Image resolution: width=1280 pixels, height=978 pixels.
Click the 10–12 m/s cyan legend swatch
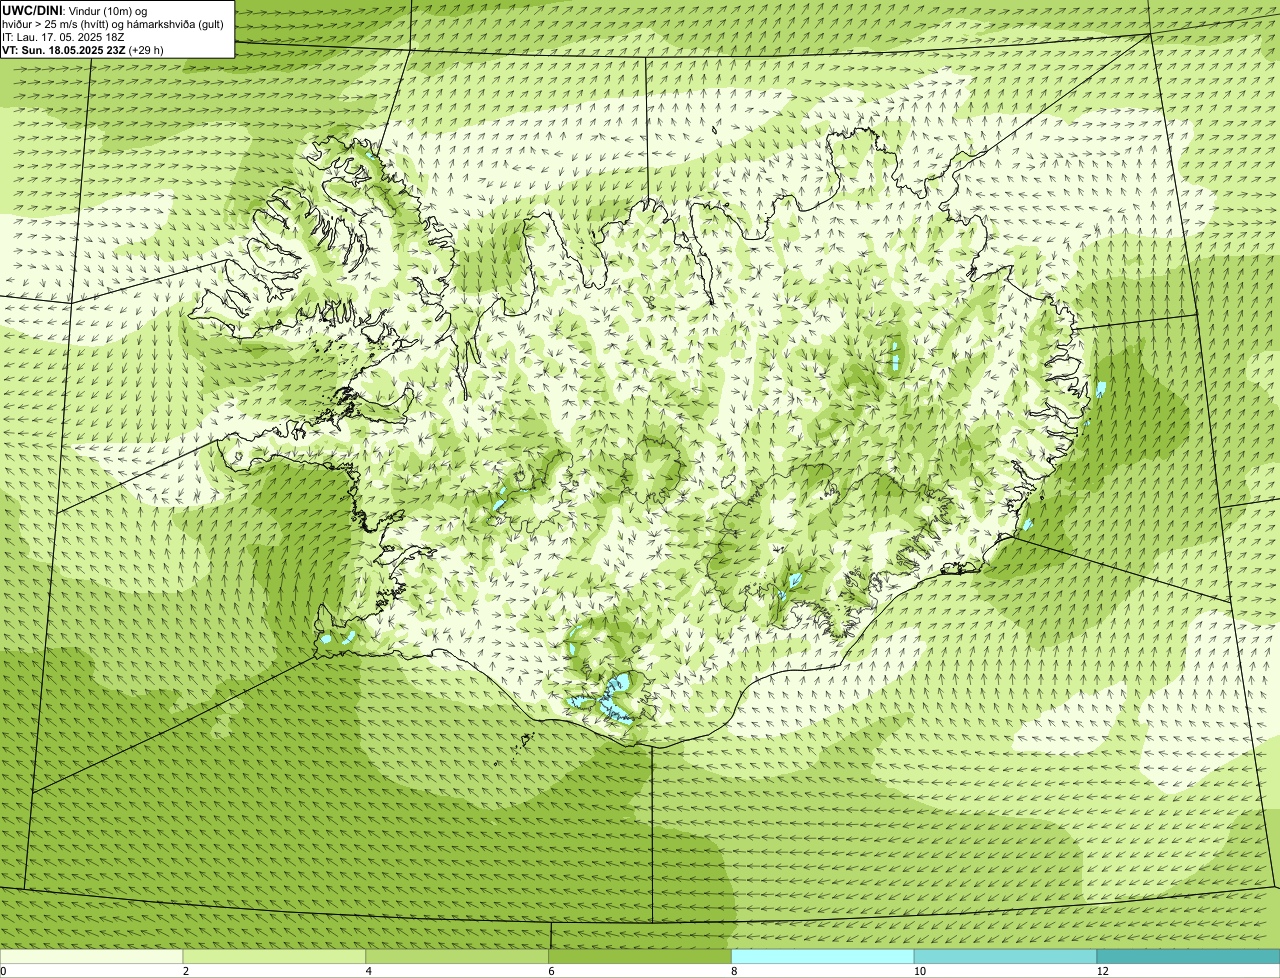point(1005,957)
